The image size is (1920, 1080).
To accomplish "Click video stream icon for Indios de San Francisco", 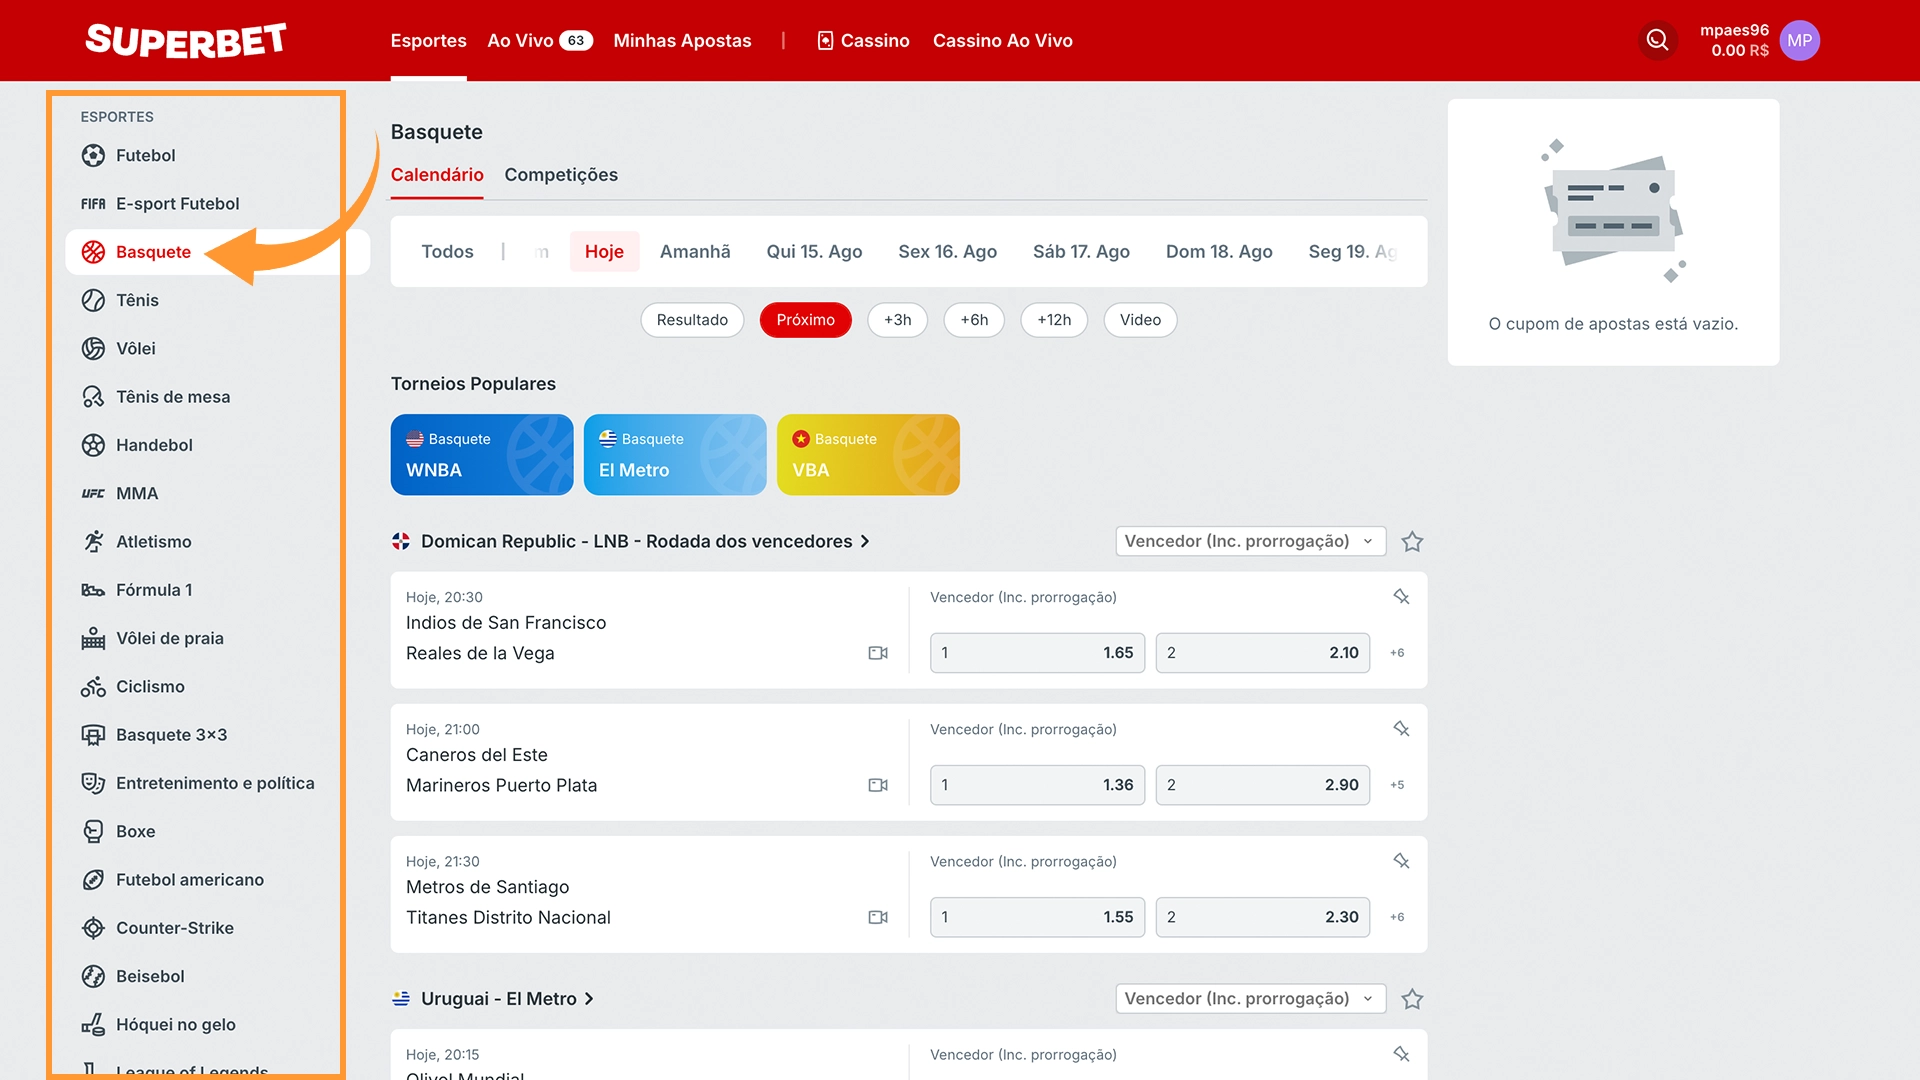I will pyautogui.click(x=878, y=653).
